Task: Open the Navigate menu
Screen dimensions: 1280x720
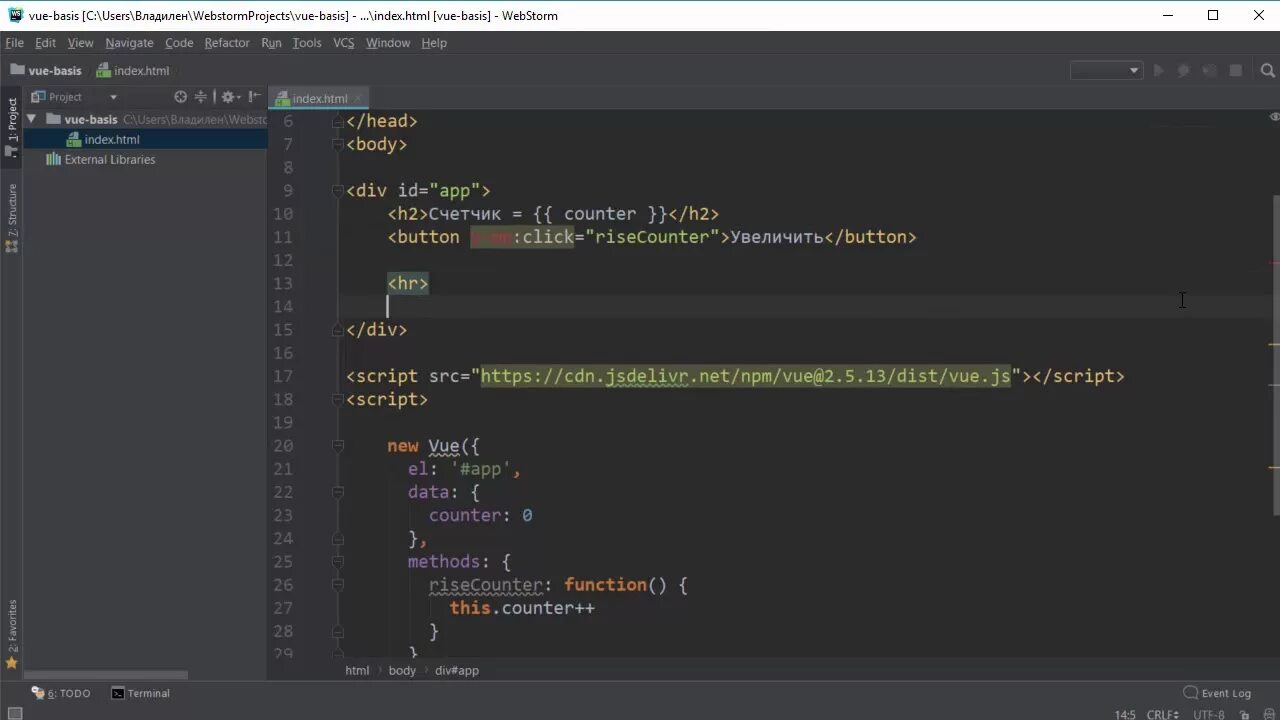Action: [129, 43]
